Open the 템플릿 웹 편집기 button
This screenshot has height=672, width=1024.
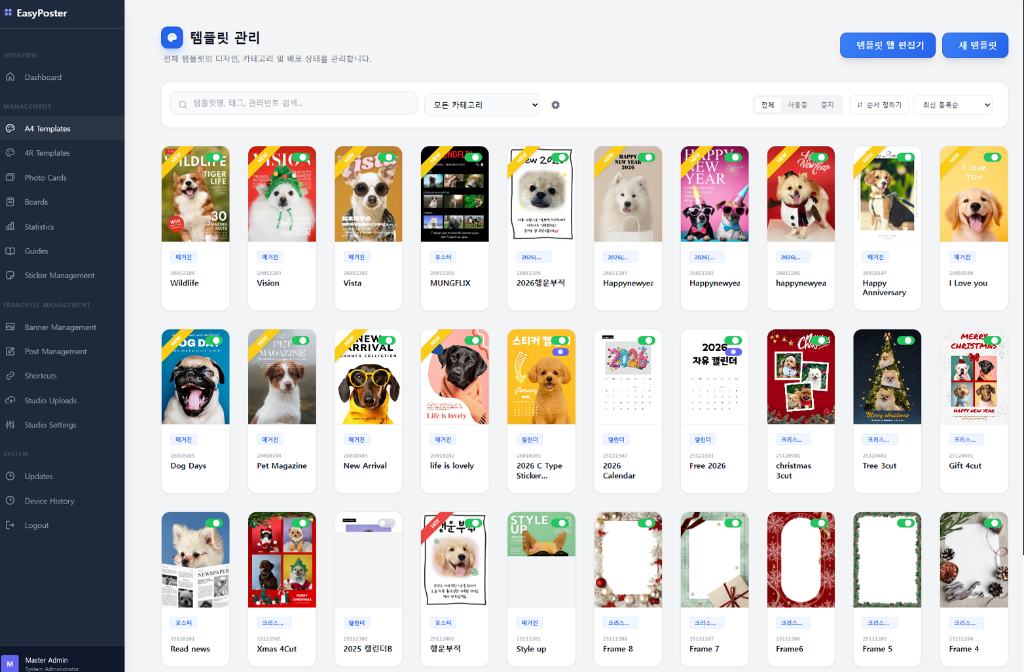(x=888, y=45)
